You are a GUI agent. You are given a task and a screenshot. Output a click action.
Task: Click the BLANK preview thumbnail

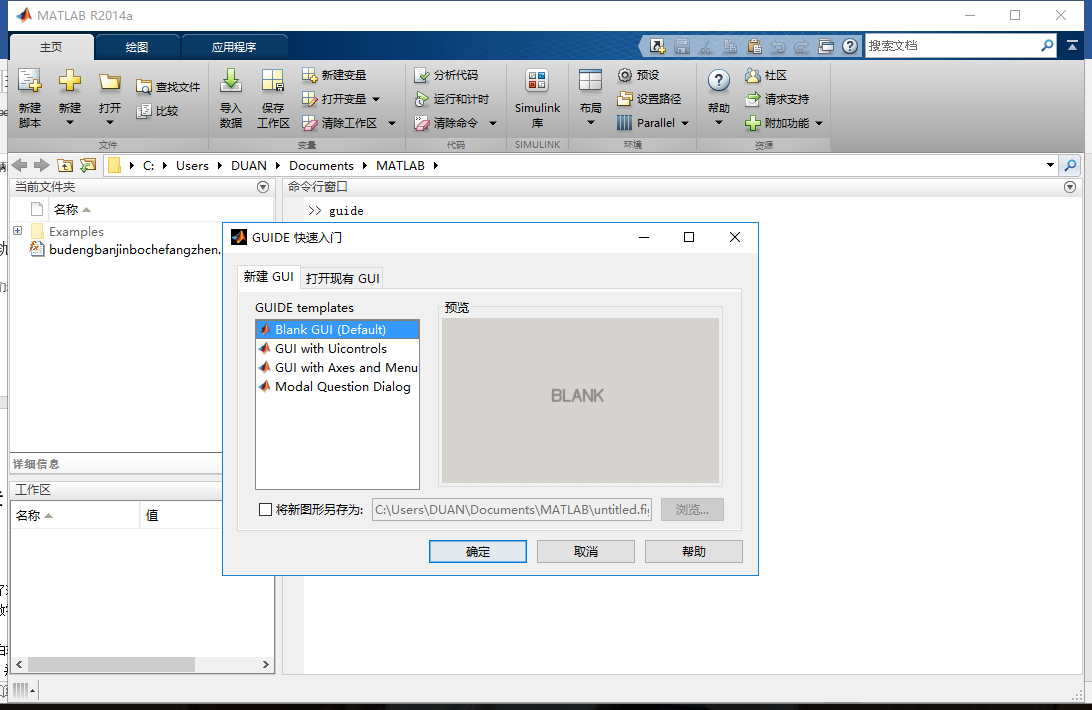(x=580, y=400)
